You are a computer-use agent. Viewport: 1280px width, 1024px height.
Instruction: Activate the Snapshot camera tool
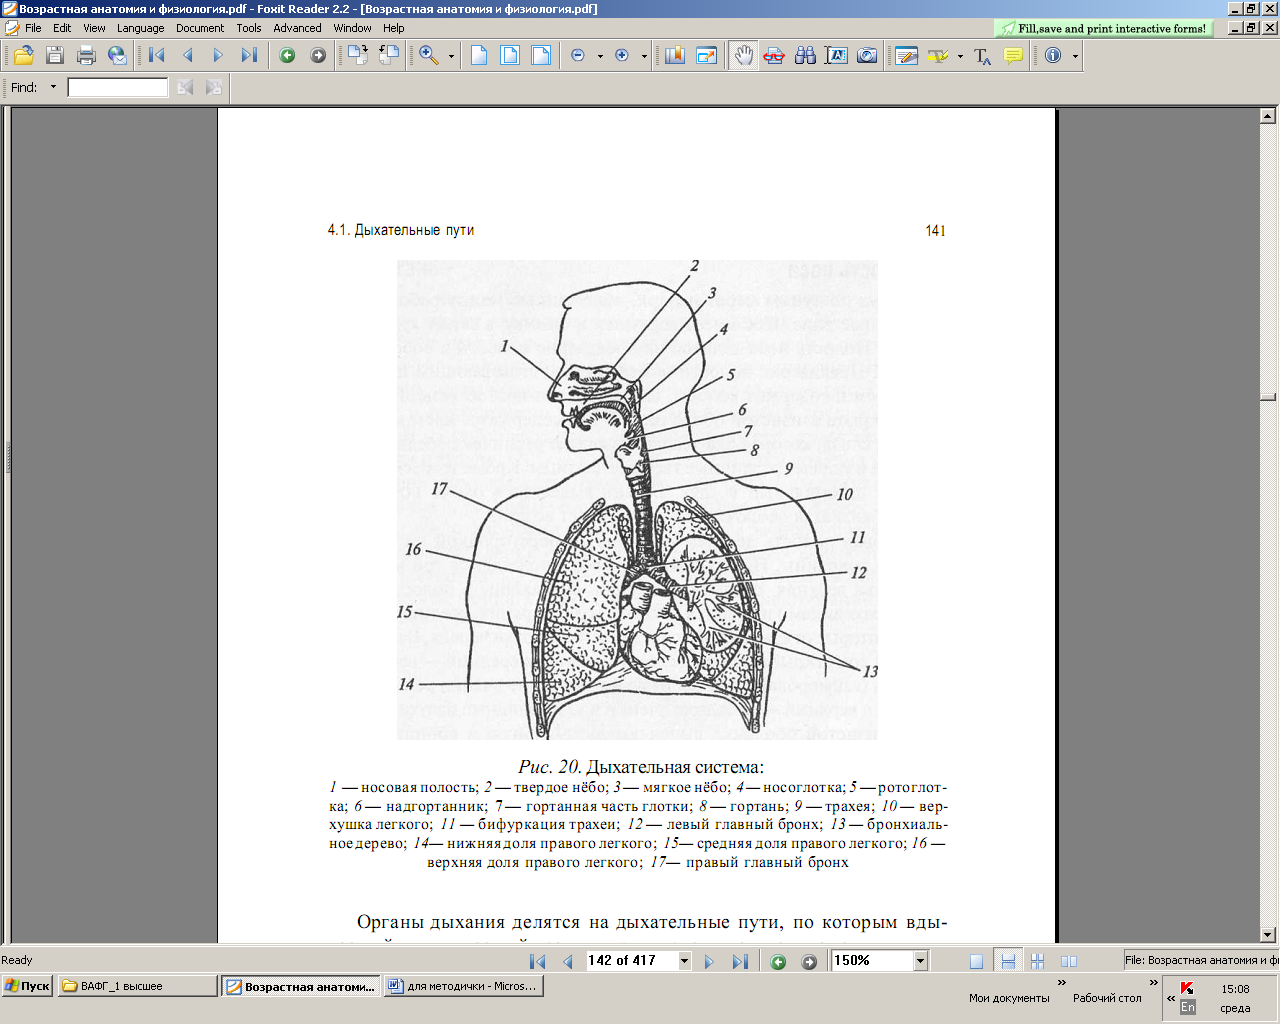(x=867, y=56)
